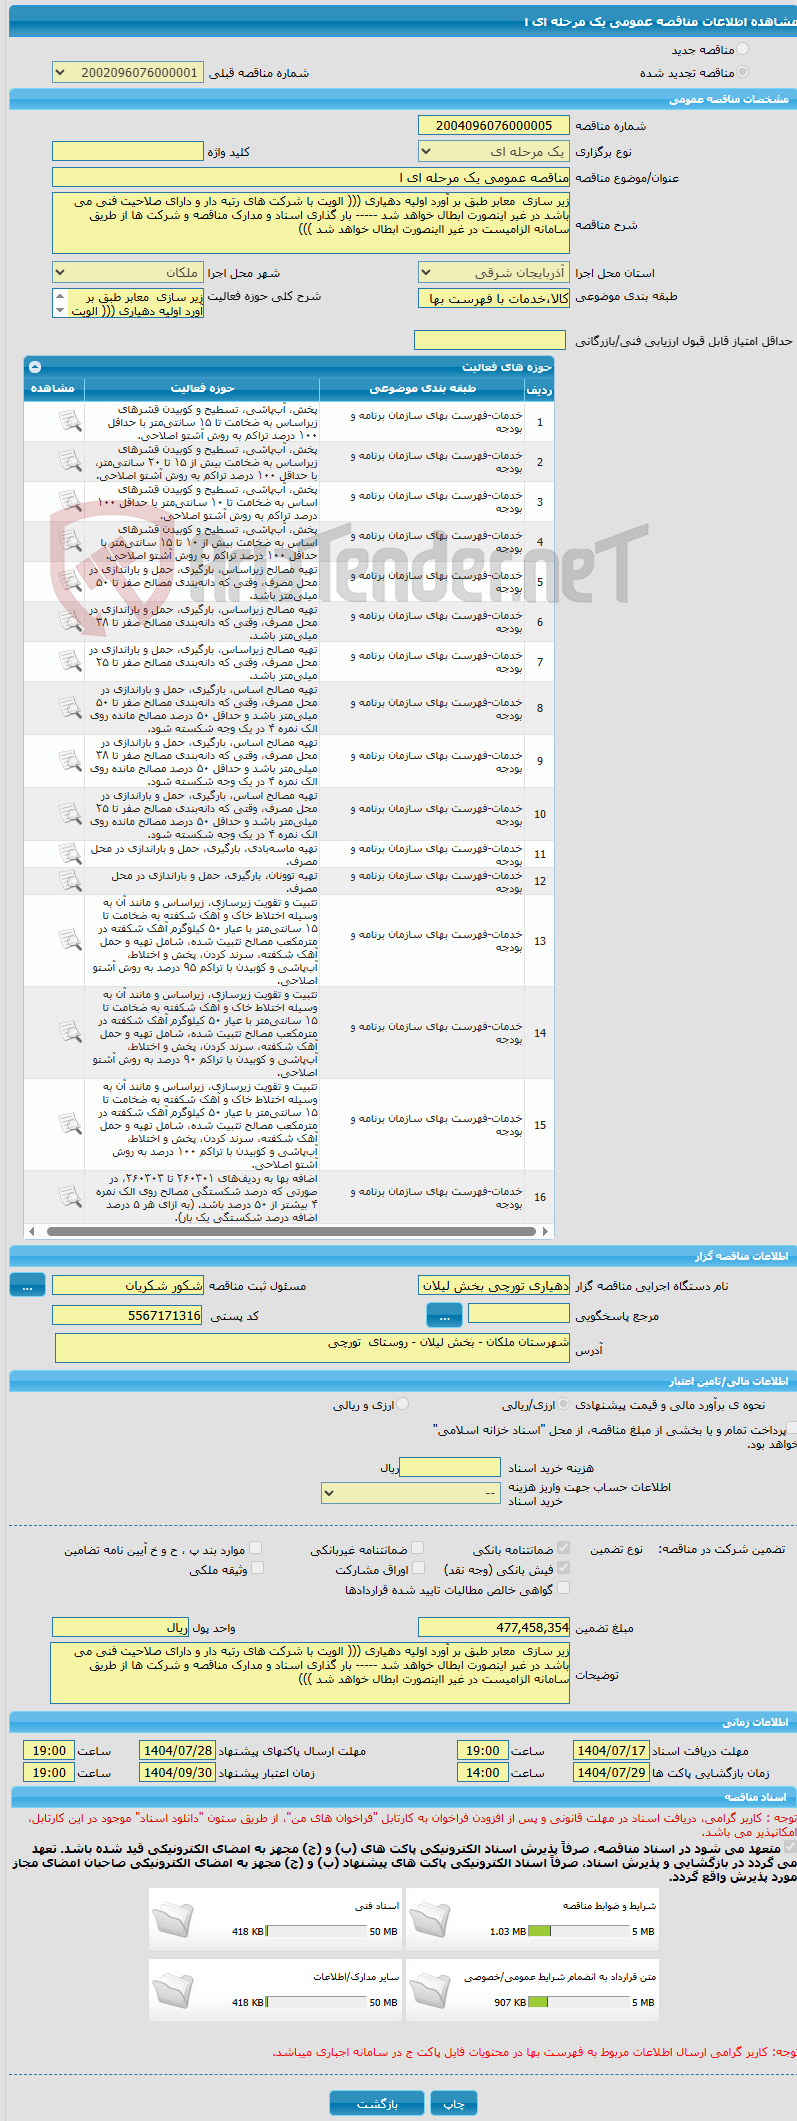Toggle the وثیقه ملکی checkbox
Screen dimensions: 797x2121
[x=257, y=1568]
